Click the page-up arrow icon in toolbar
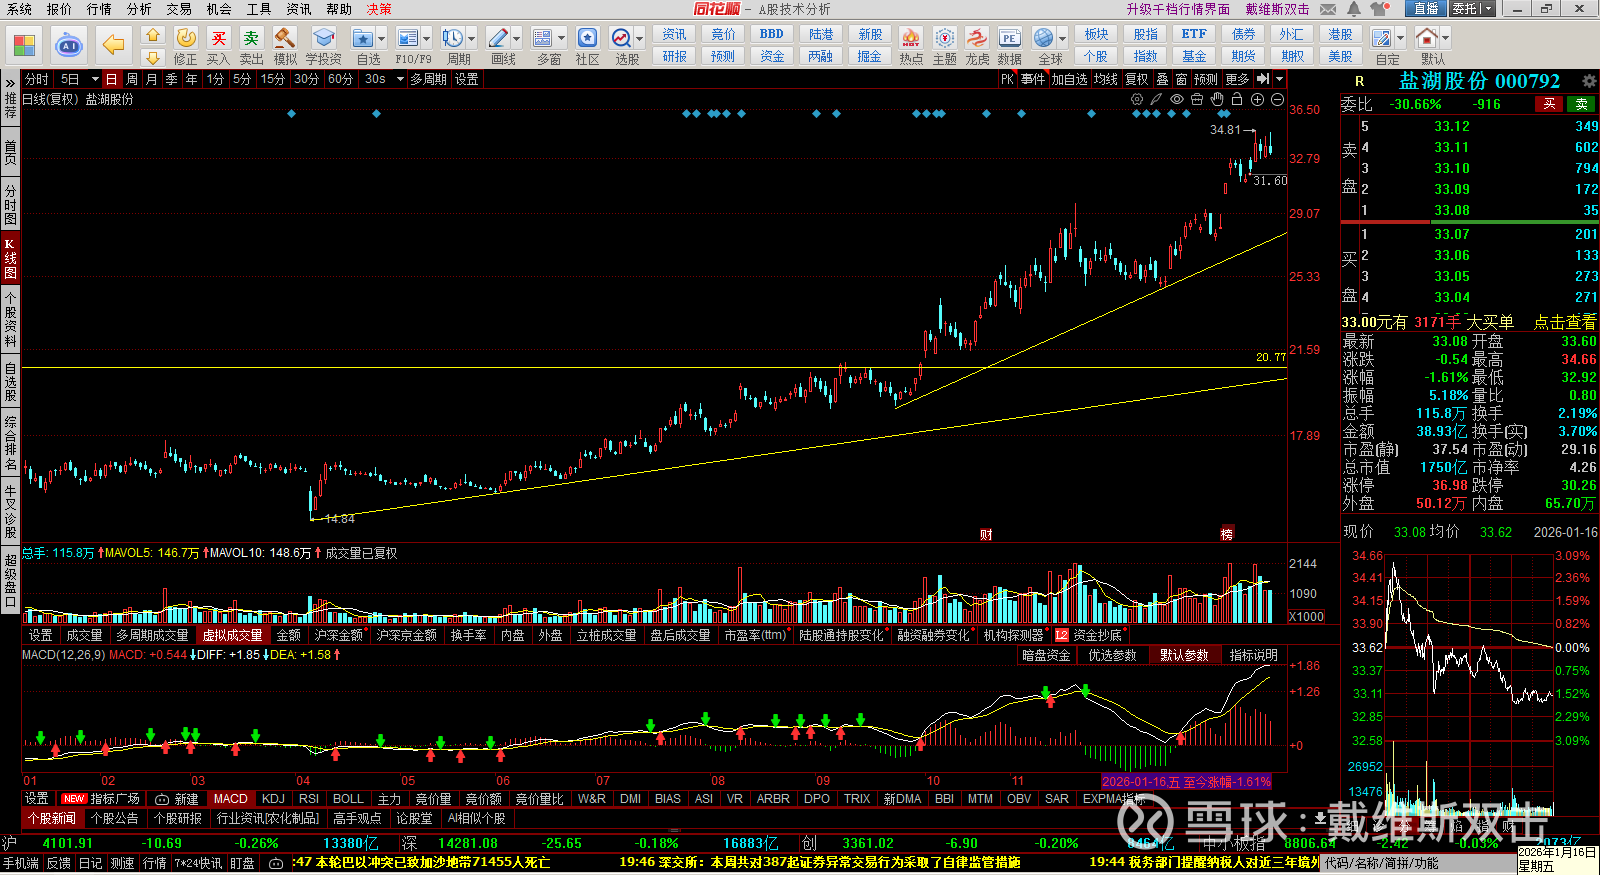 [153, 35]
